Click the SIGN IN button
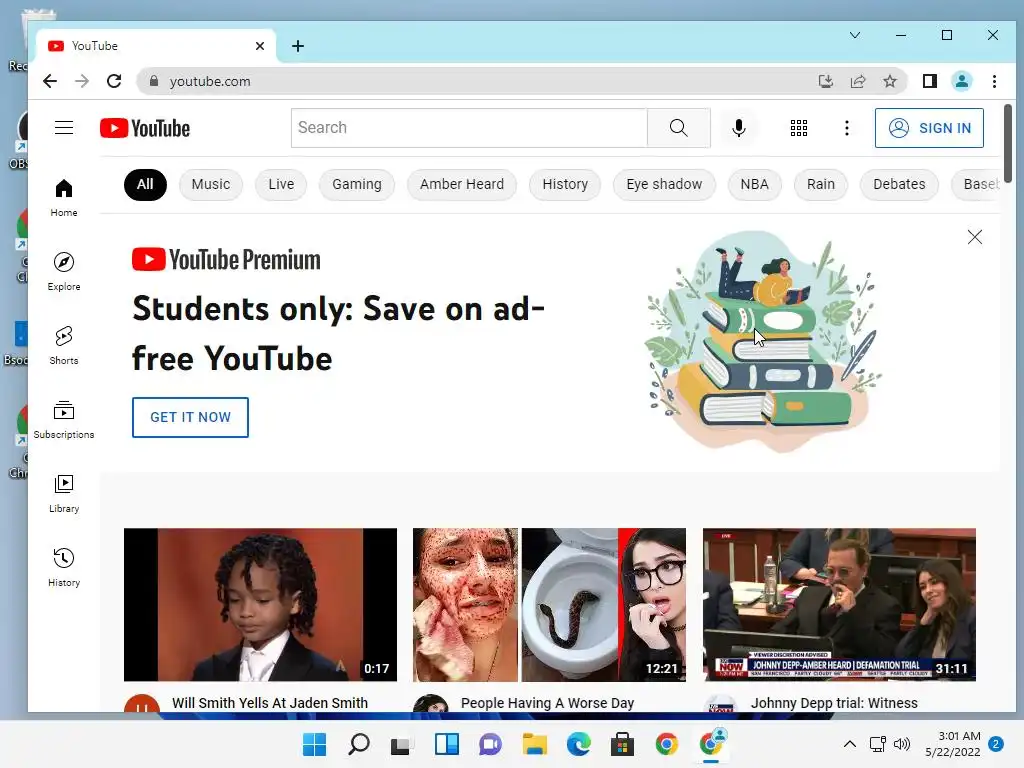Viewport: 1024px width, 768px height. click(929, 128)
